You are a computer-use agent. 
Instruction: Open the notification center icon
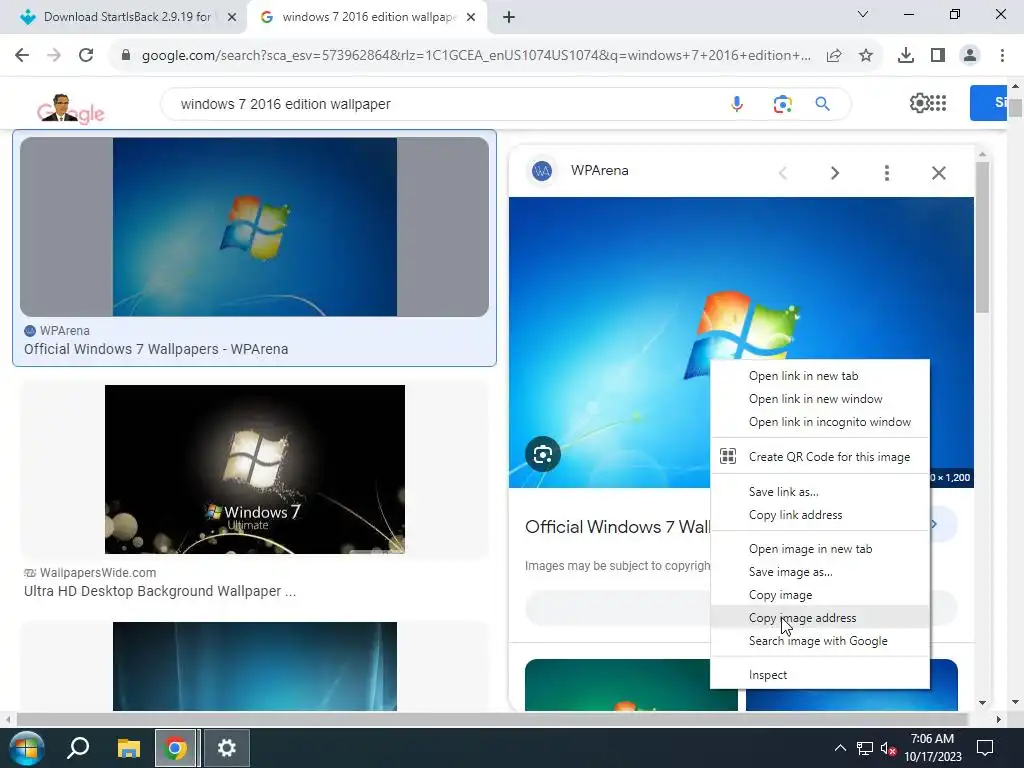pyautogui.click(x=985, y=748)
